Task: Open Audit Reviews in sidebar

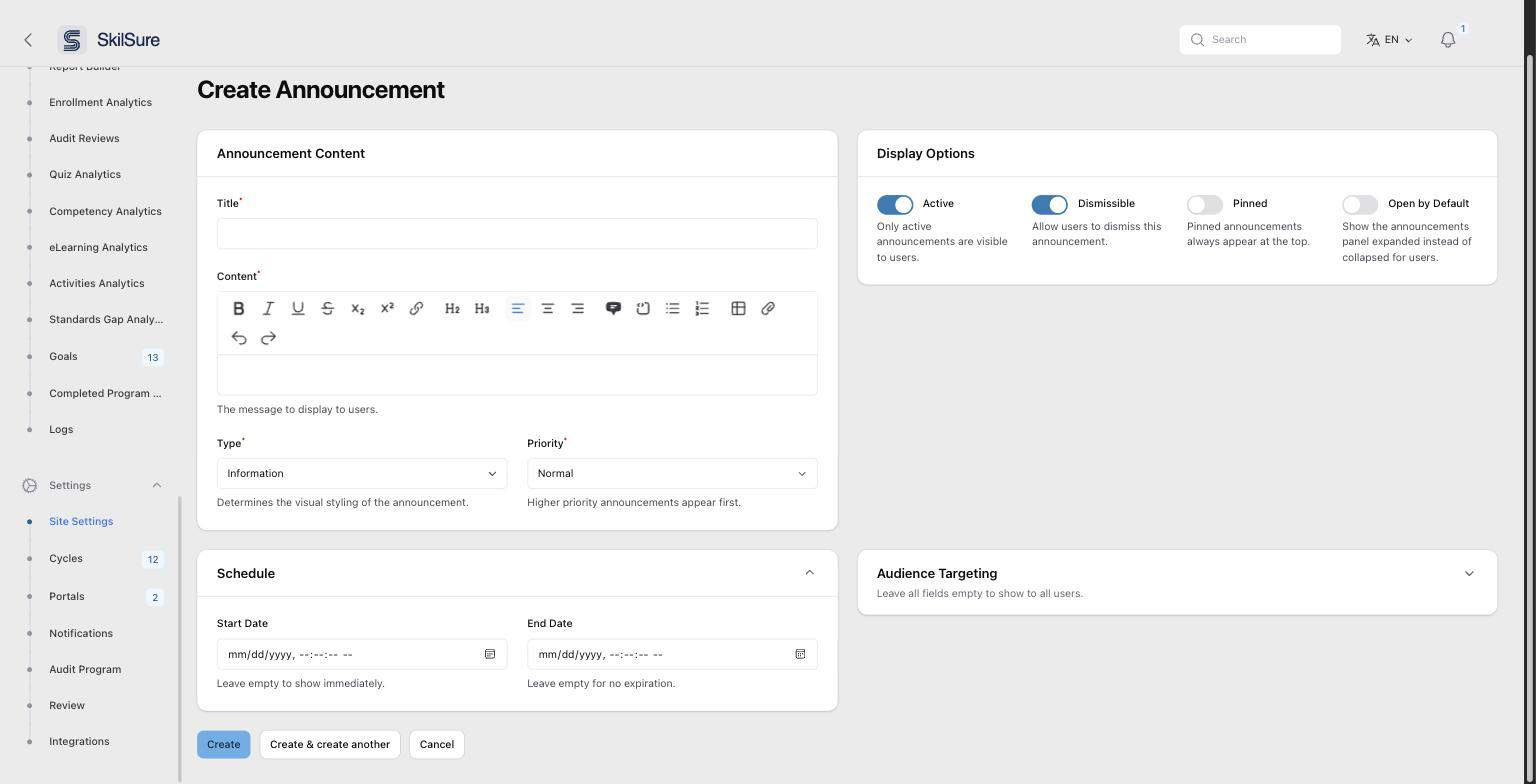Action: (x=84, y=138)
